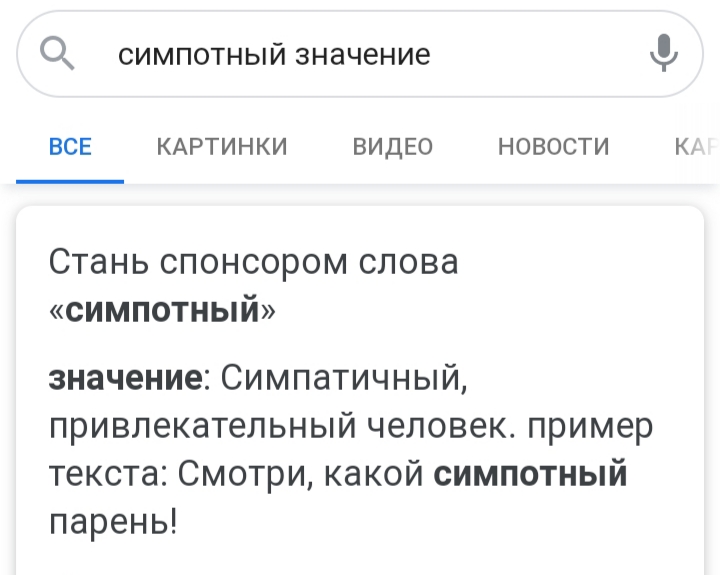Screen dimensions: 720x575
Task: Click bold "симпотный" in the example sentence
Action: coord(530,472)
